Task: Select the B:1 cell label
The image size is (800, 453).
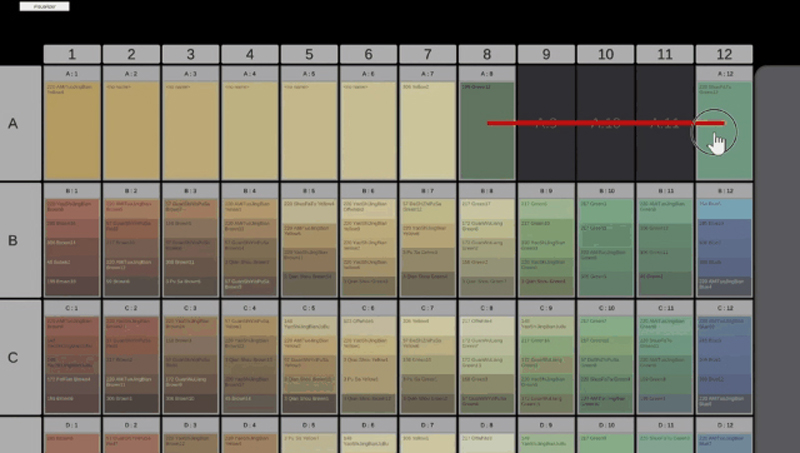Action: click(72, 190)
